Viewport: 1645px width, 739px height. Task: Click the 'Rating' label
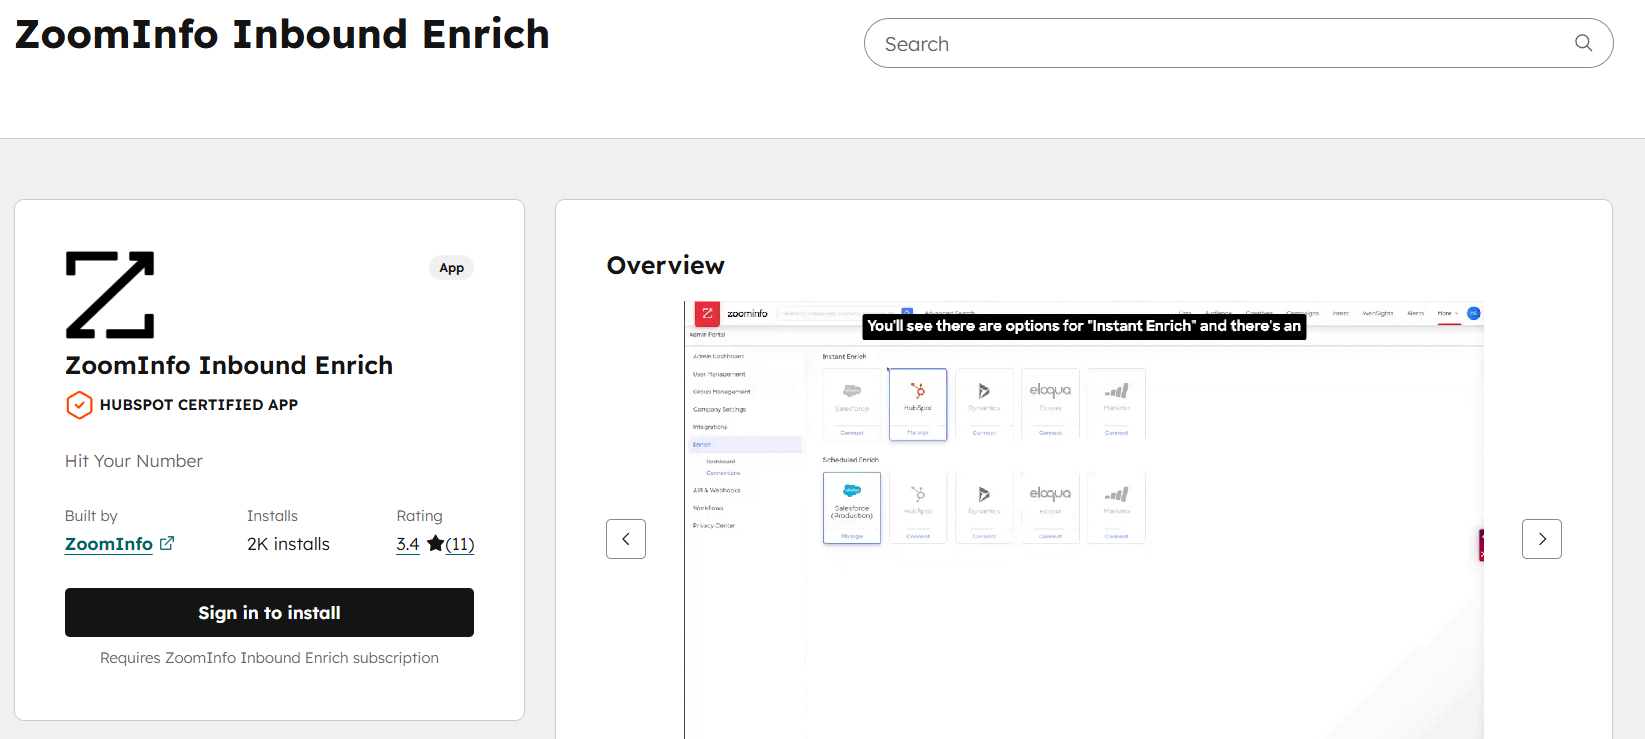click(x=419, y=516)
